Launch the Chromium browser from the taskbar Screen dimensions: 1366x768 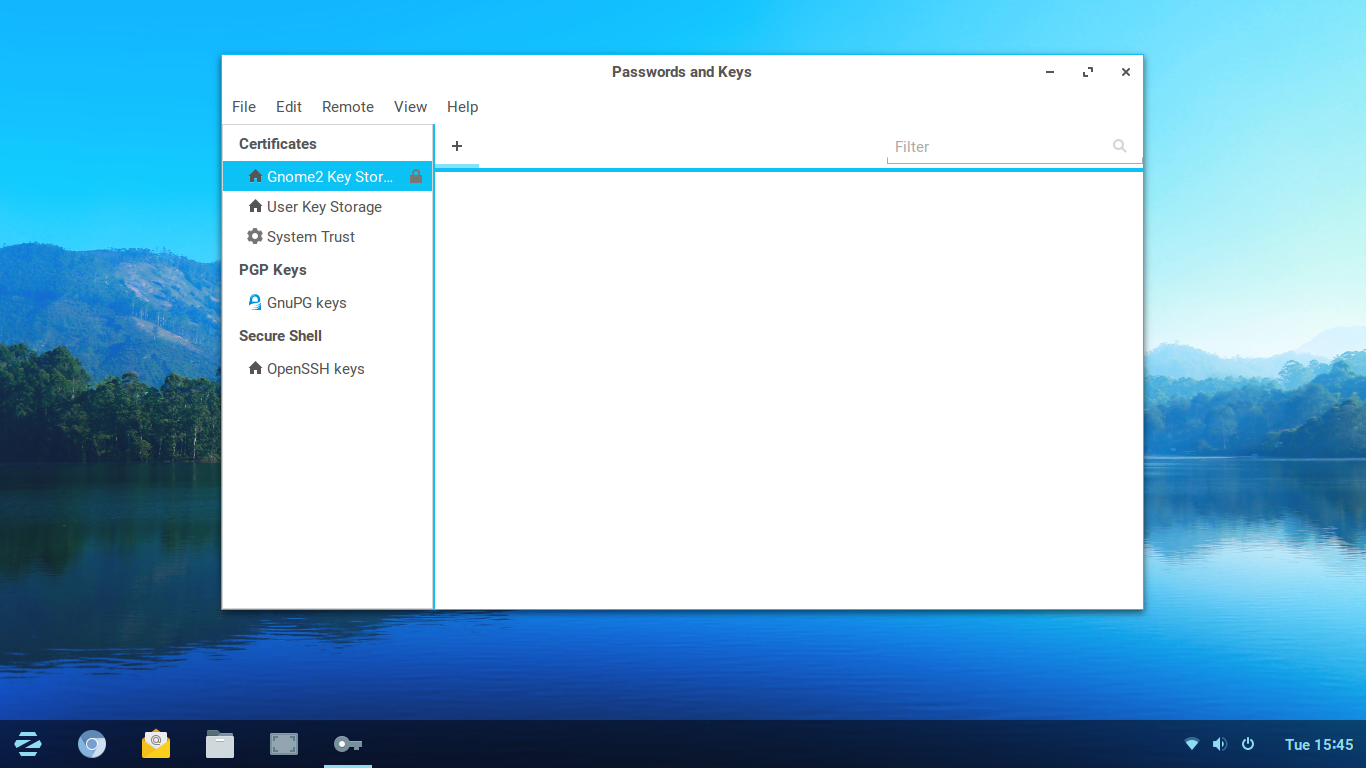coord(92,744)
